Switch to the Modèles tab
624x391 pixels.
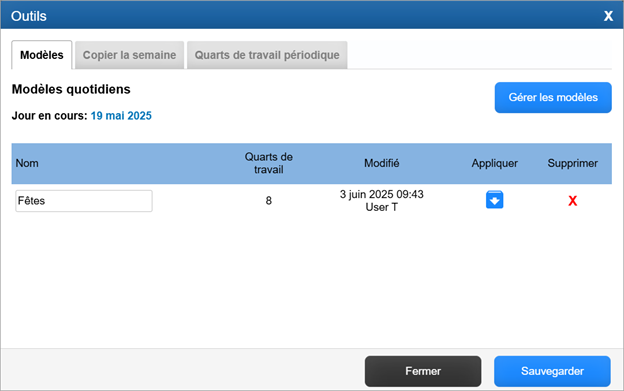(42, 55)
